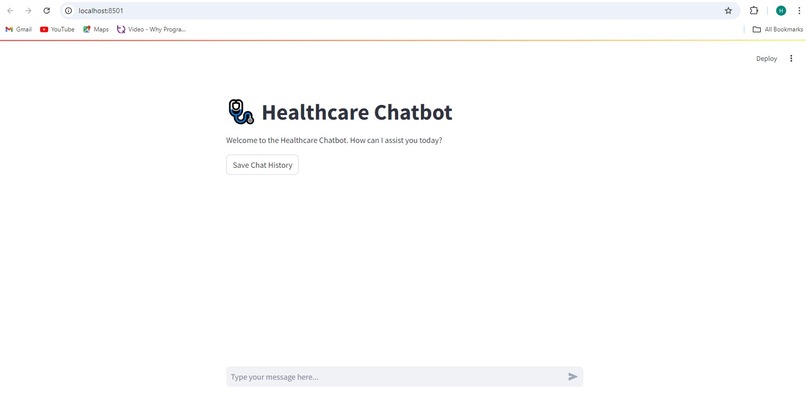Open Gmail bookmark
The height and width of the screenshot is (405, 806).
tap(19, 29)
